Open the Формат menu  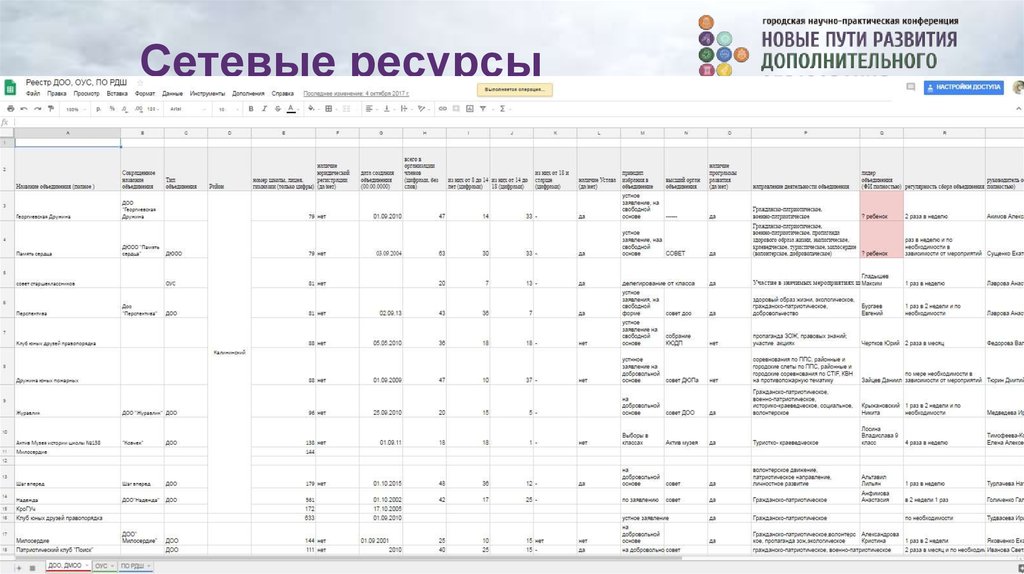pos(145,94)
